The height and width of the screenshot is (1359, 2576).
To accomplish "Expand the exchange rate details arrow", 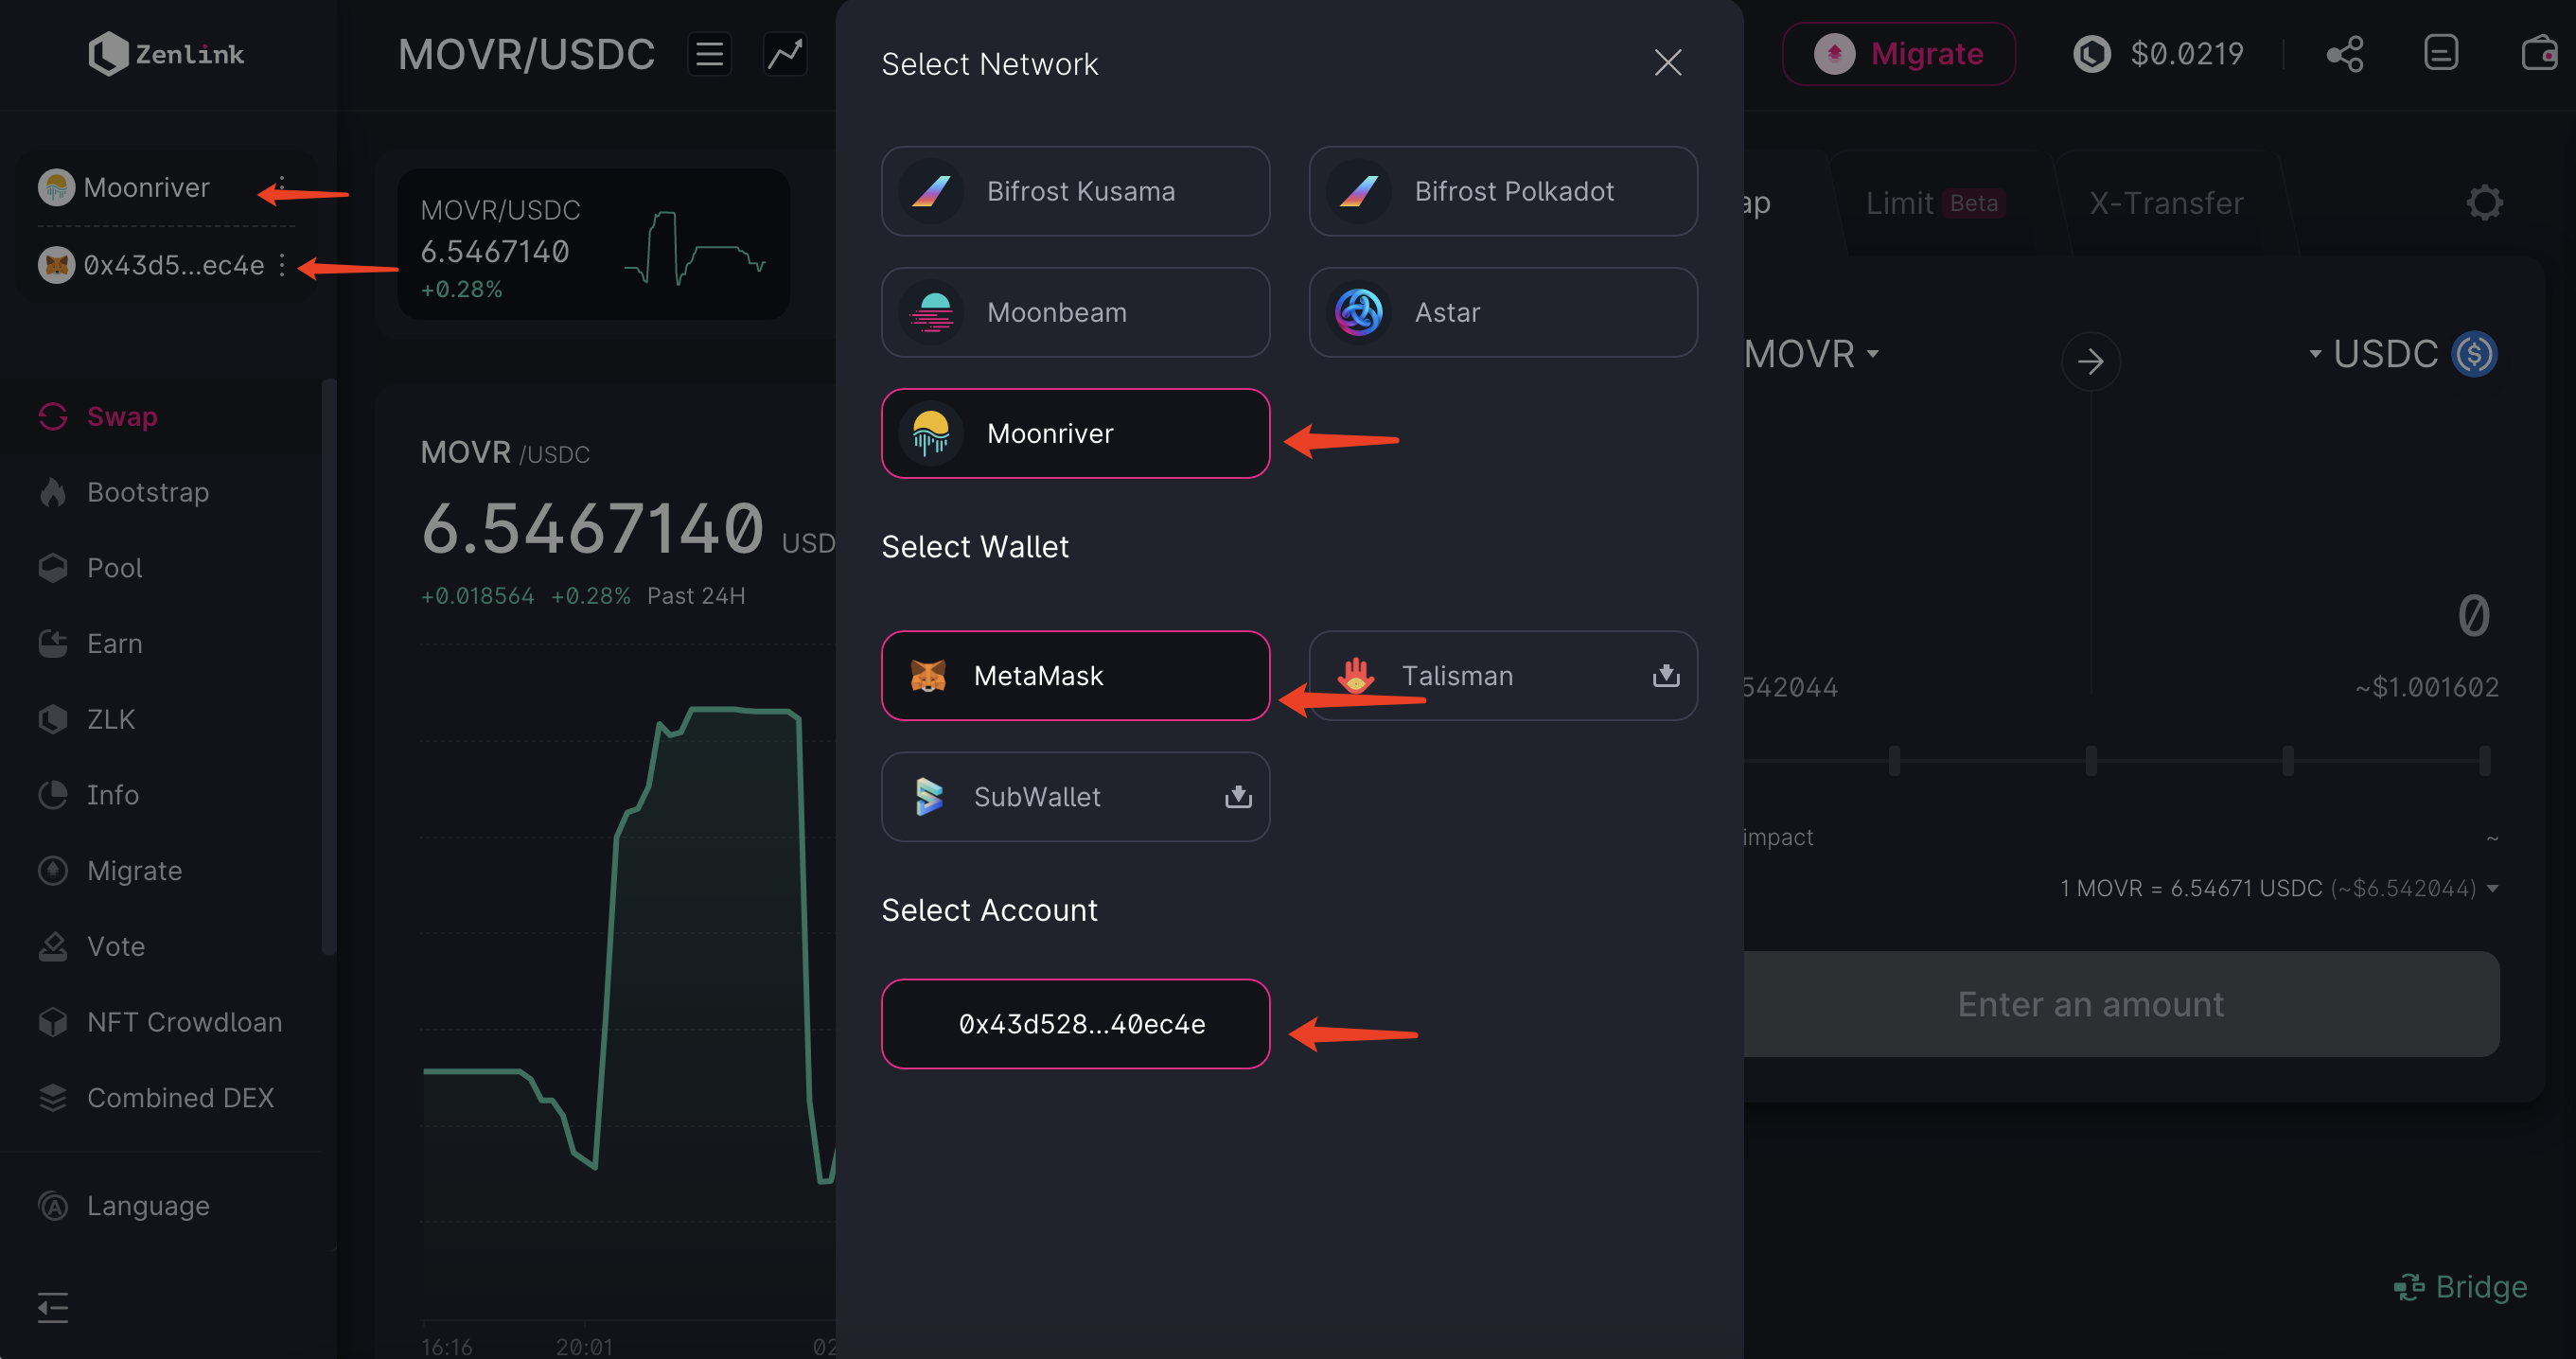I will (x=2492, y=889).
